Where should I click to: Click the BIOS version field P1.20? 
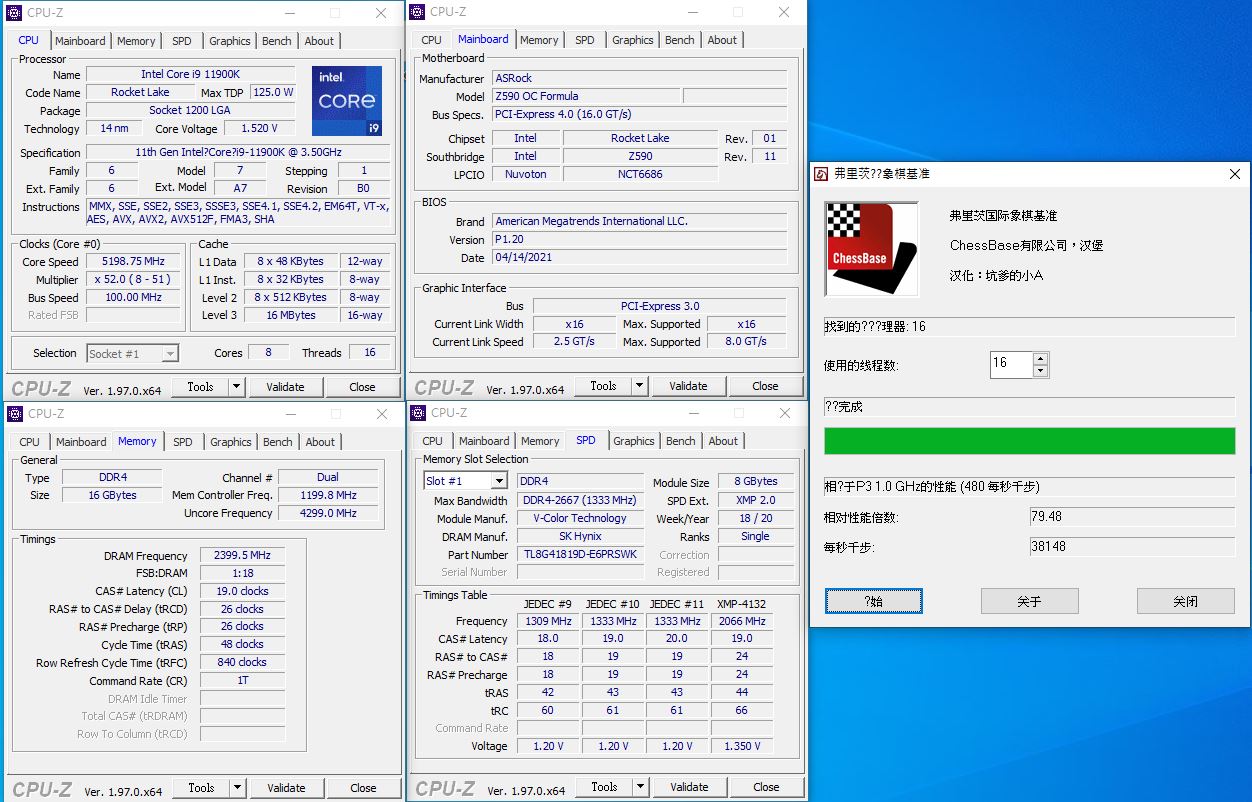point(639,240)
